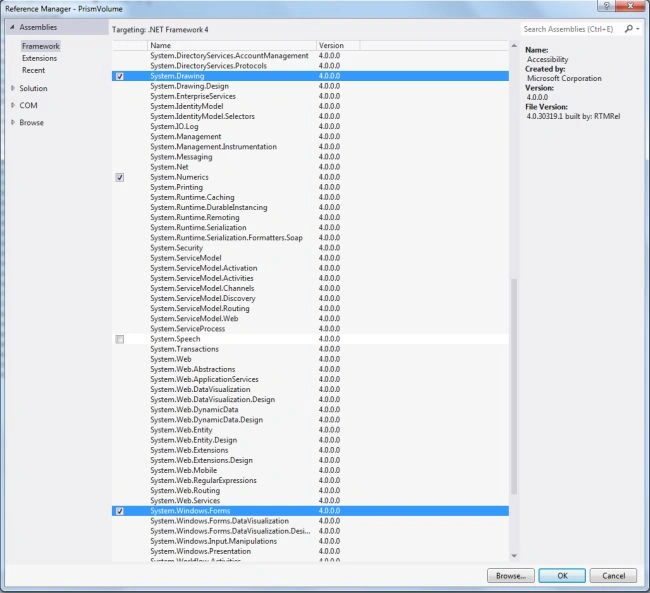Select the System.Net row
The height and width of the screenshot is (593, 650).
[x=310, y=167]
